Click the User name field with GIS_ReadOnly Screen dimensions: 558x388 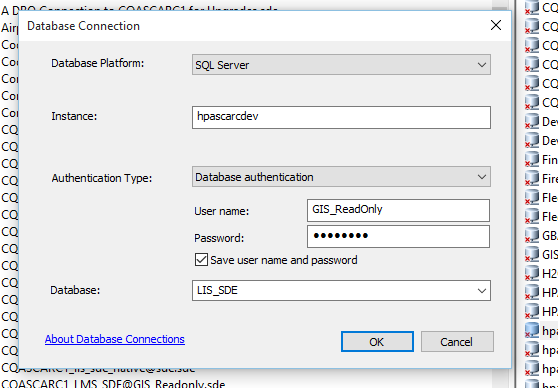click(398, 210)
